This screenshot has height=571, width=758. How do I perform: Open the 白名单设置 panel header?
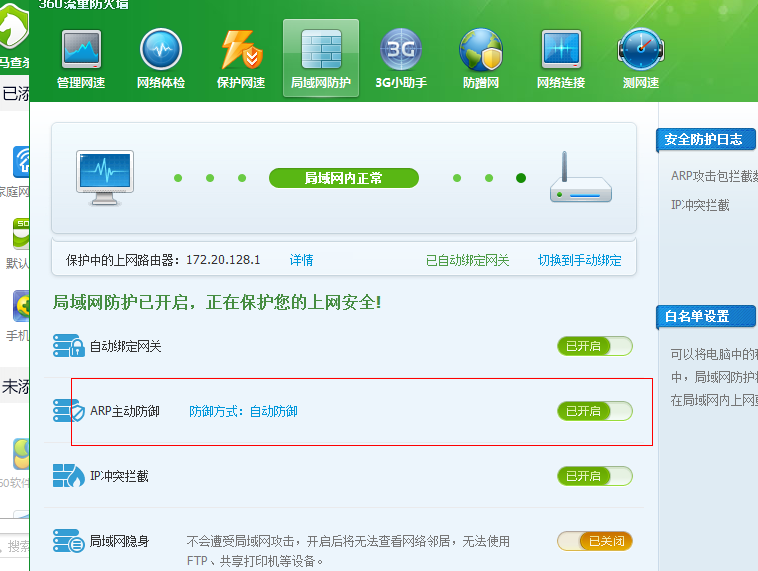pyautogui.click(x=697, y=316)
